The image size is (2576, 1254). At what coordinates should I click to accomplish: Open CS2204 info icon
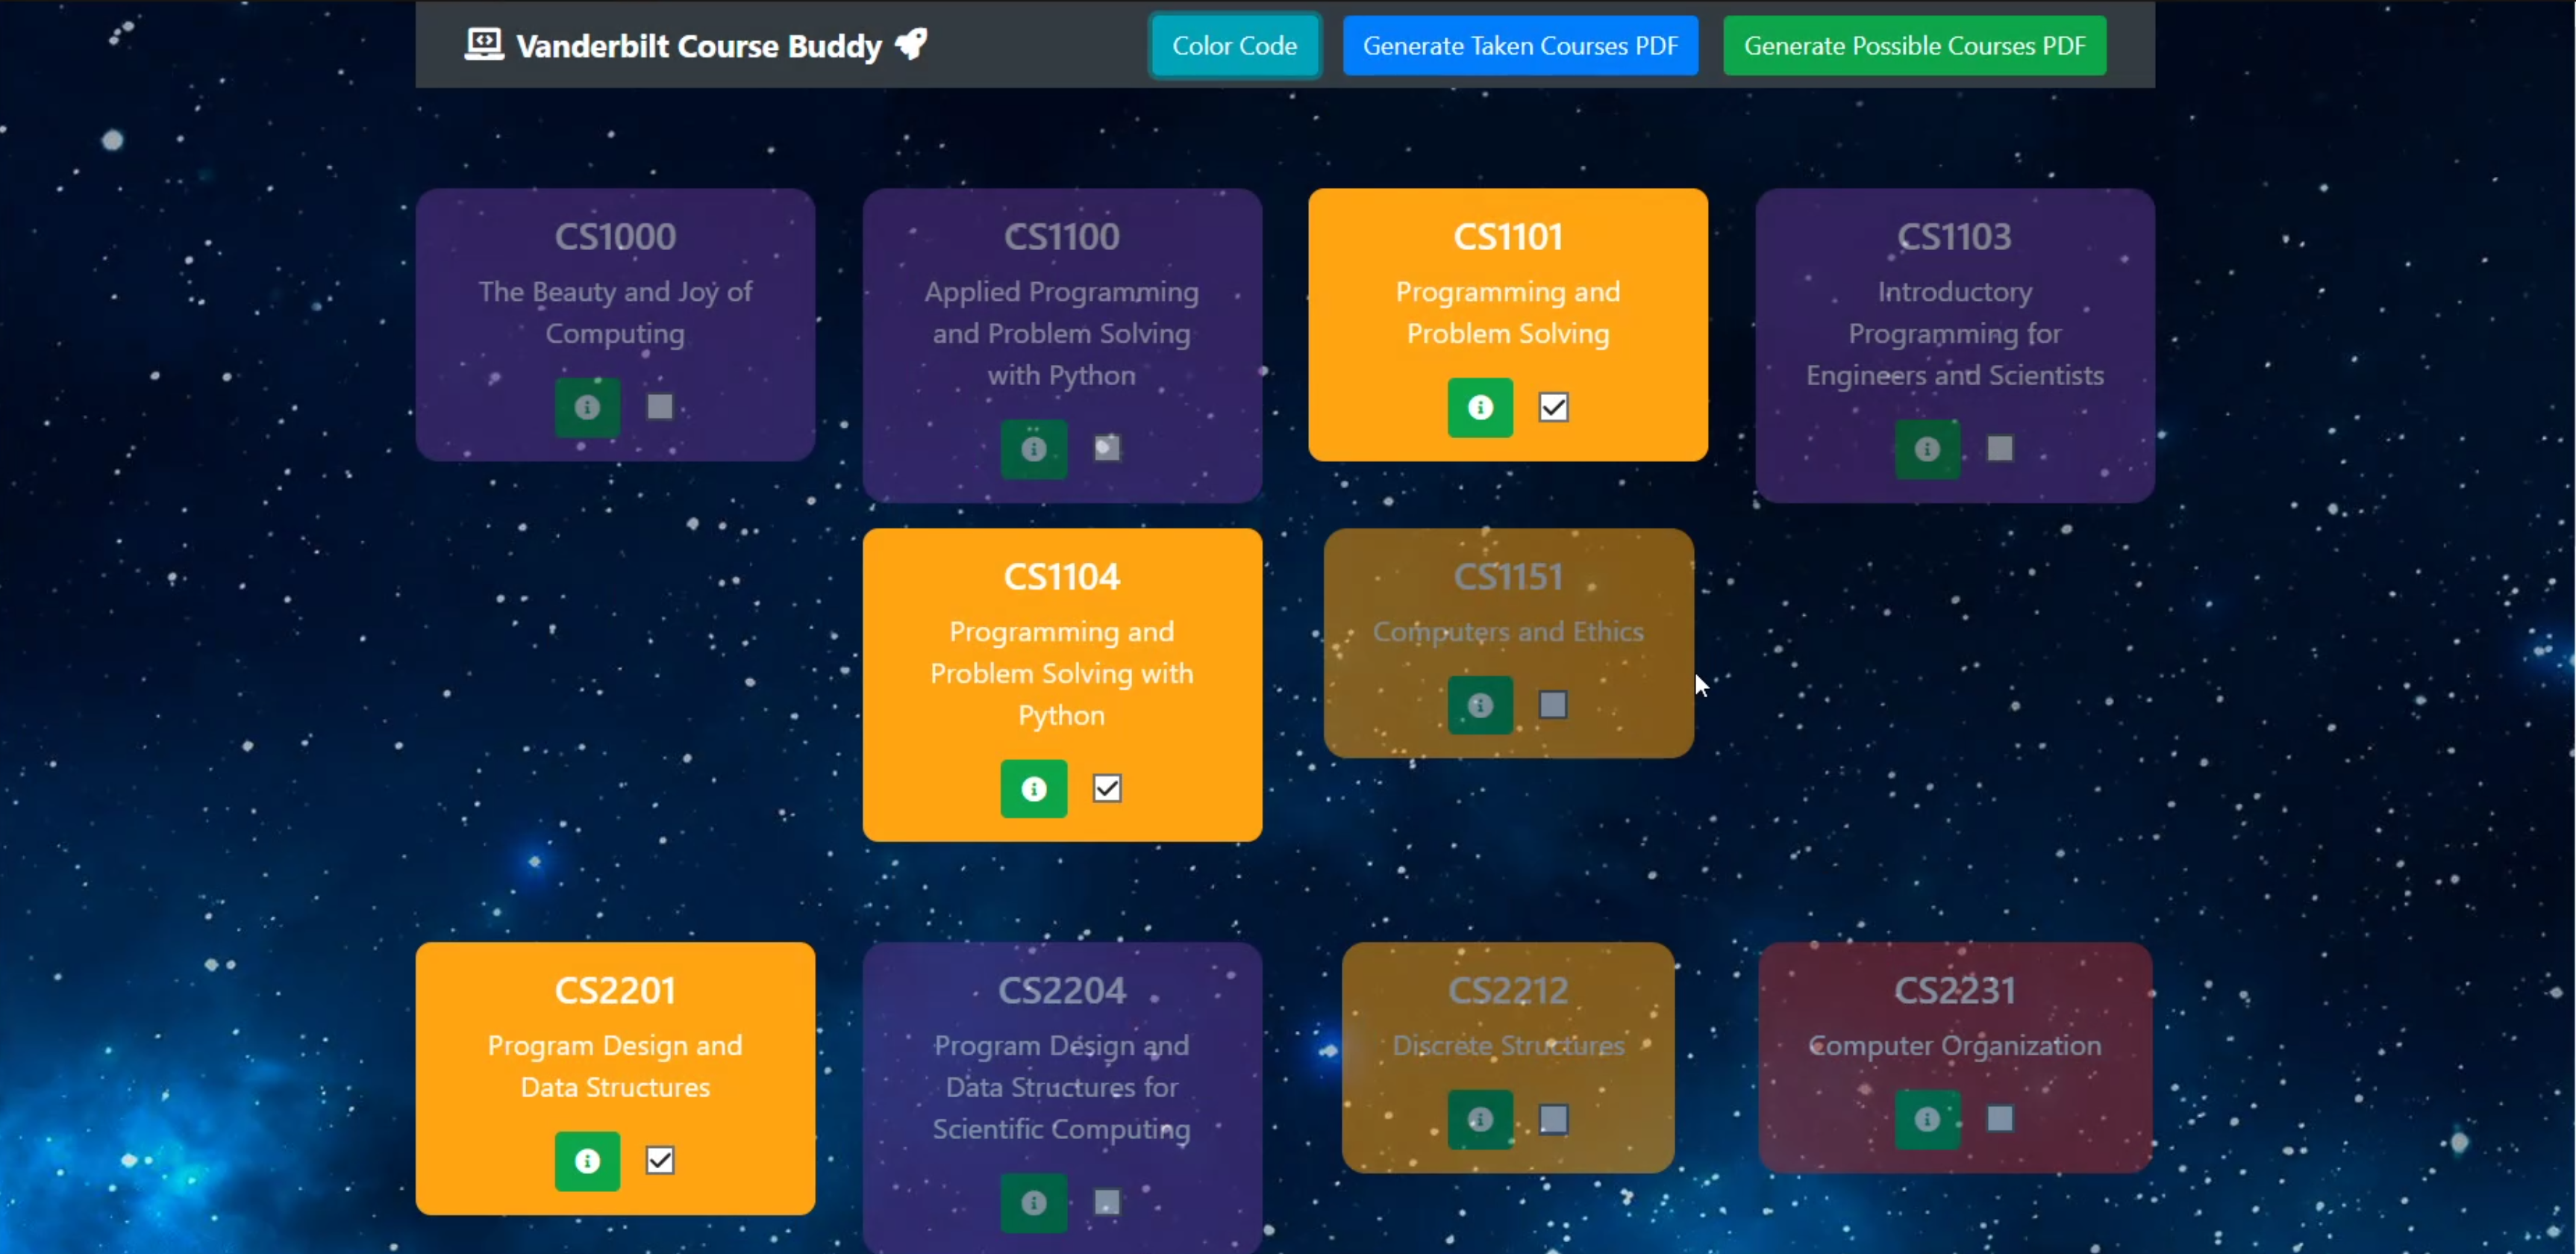[1033, 1202]
